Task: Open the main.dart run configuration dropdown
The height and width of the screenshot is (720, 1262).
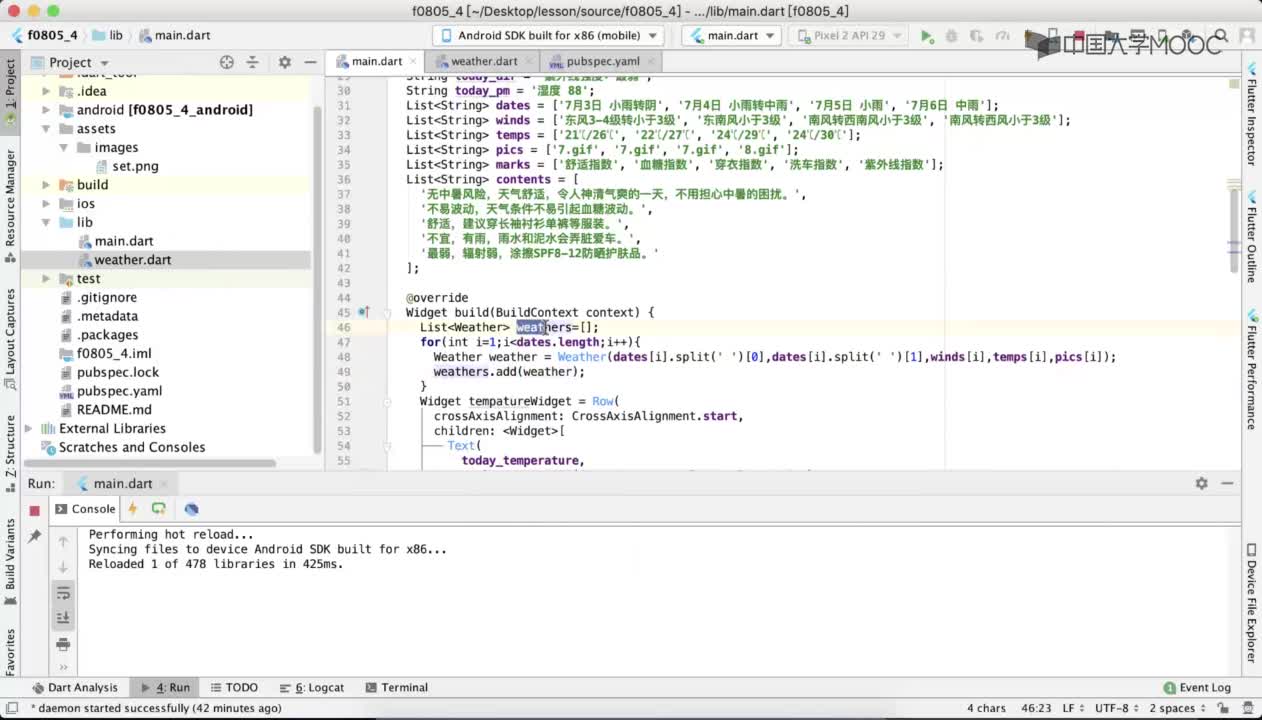Action: coord(732,35)
